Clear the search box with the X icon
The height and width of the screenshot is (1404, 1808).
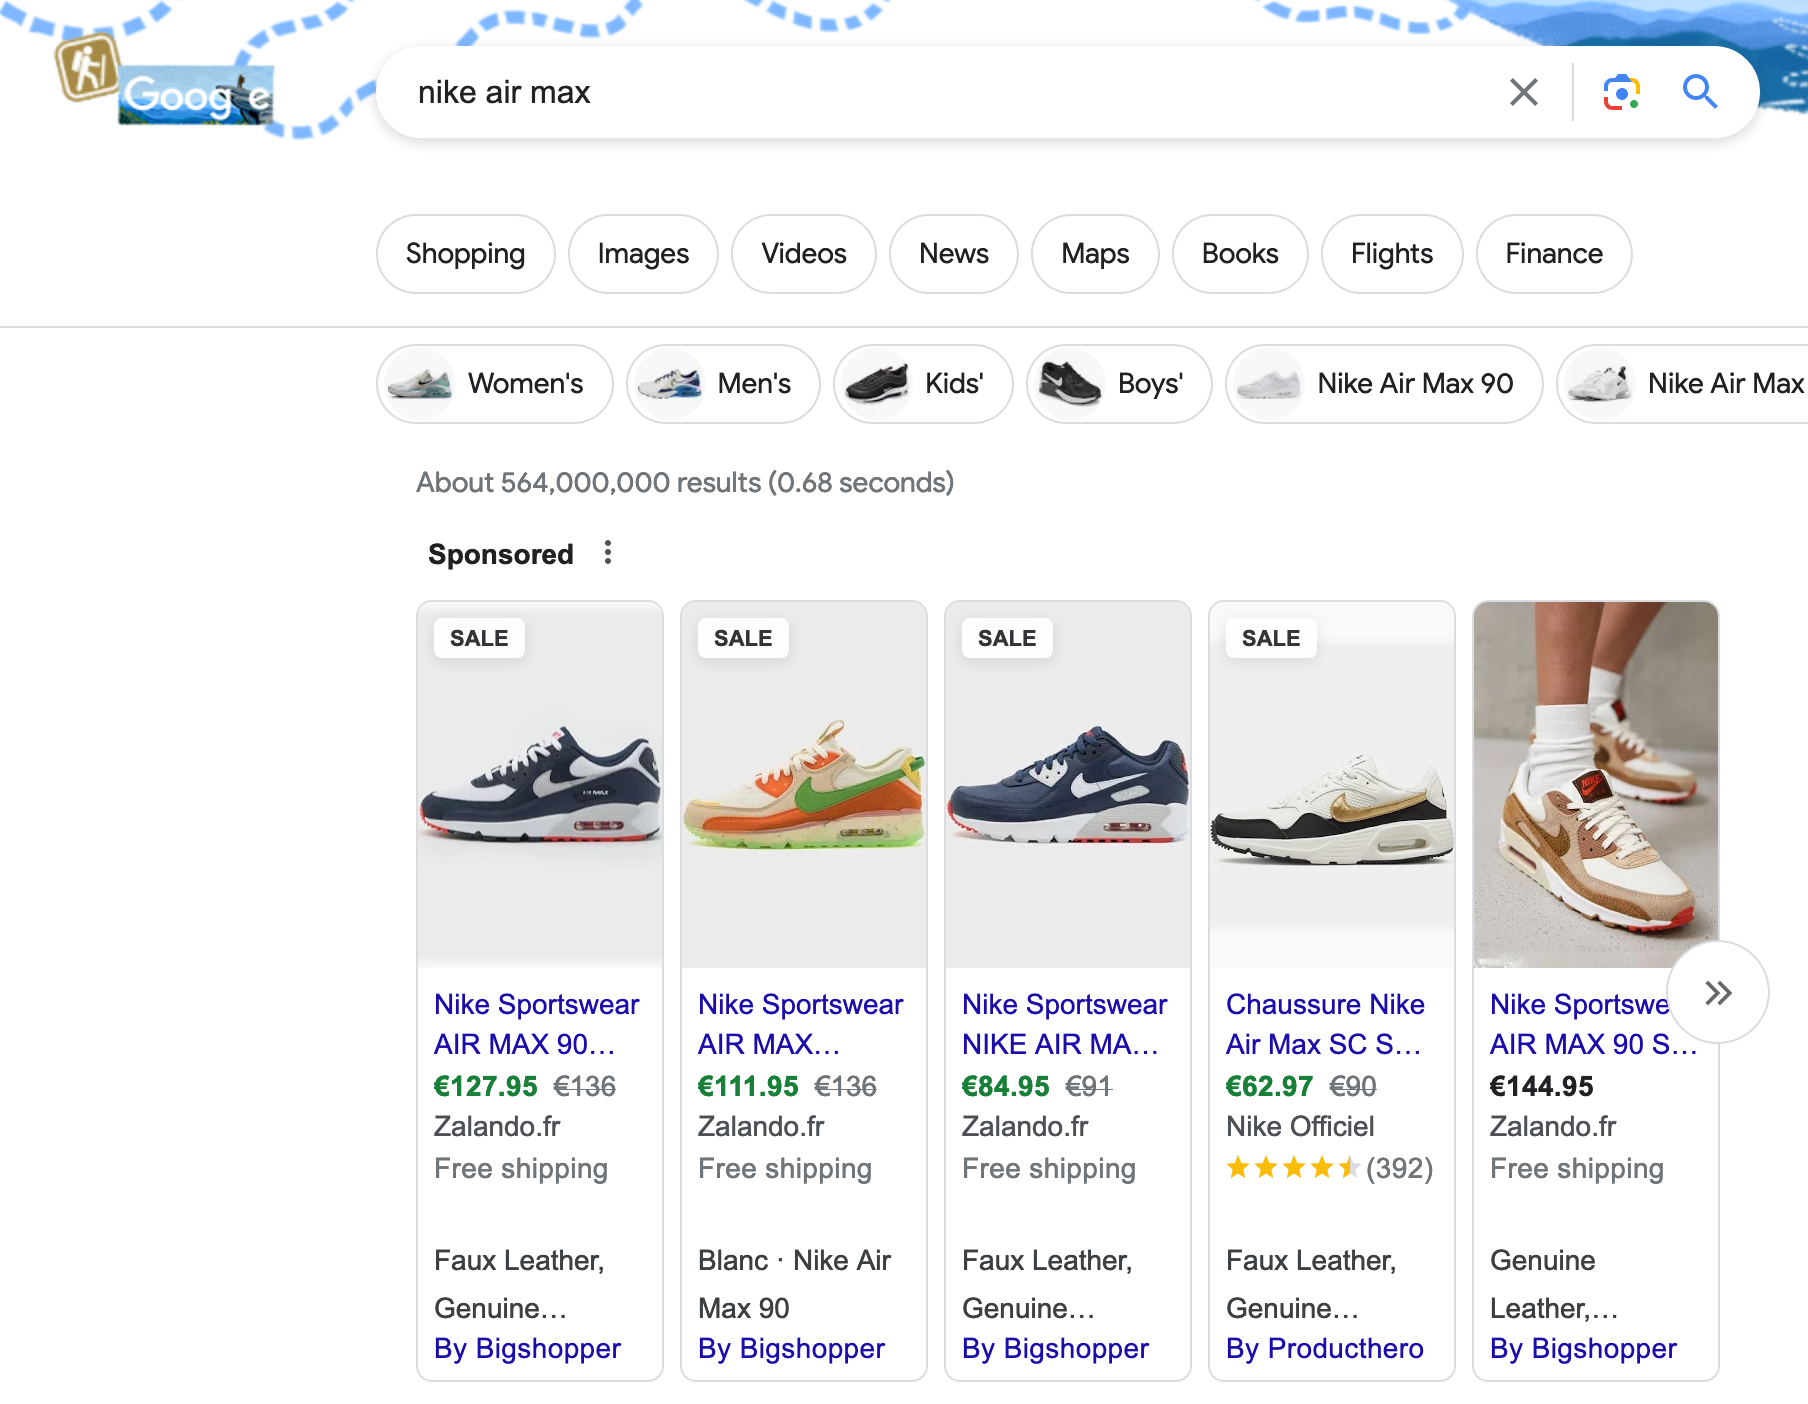coord(1523,92)
